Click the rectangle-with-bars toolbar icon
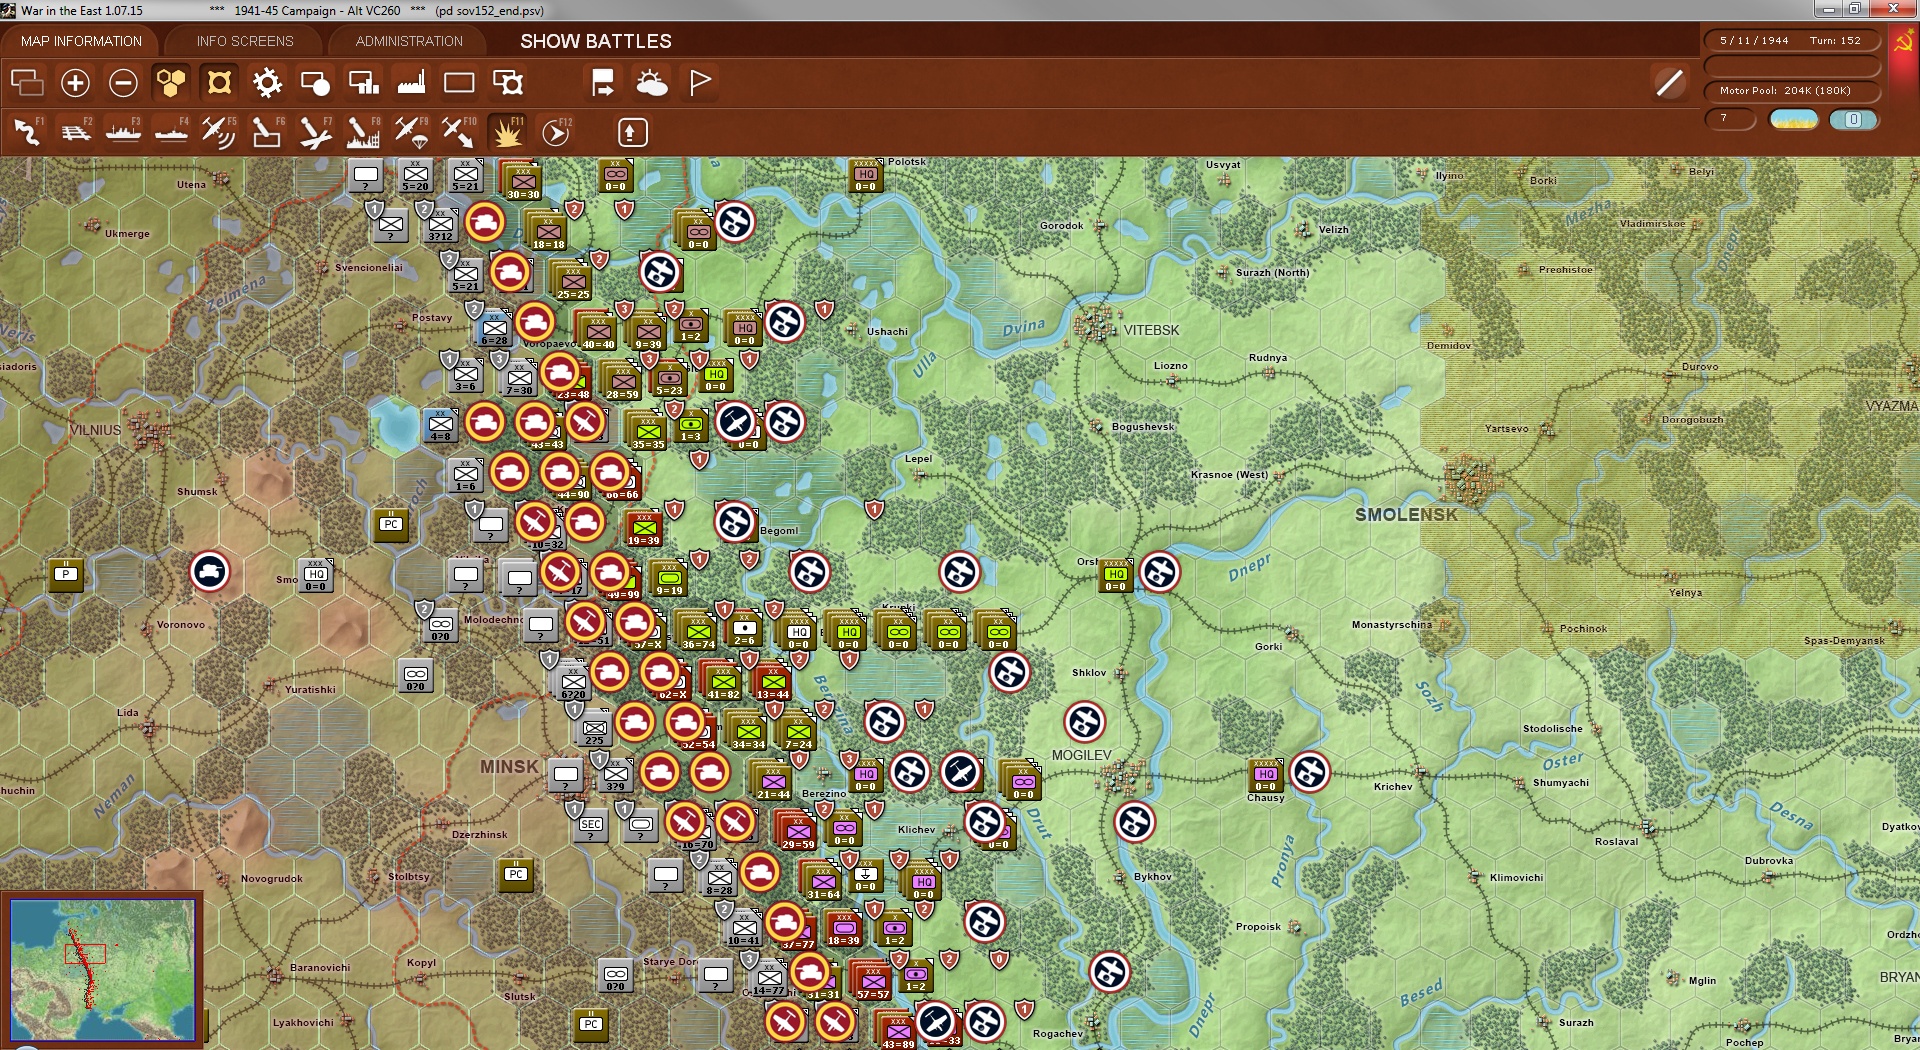This screenshot has height=1050, width=1920. (363, 83)
